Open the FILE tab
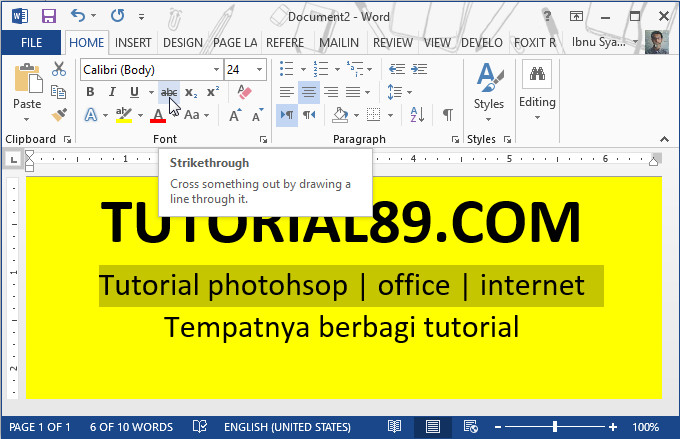Image resolution: width=680 pixels, height=439 pixels. (x=31, y=43)
